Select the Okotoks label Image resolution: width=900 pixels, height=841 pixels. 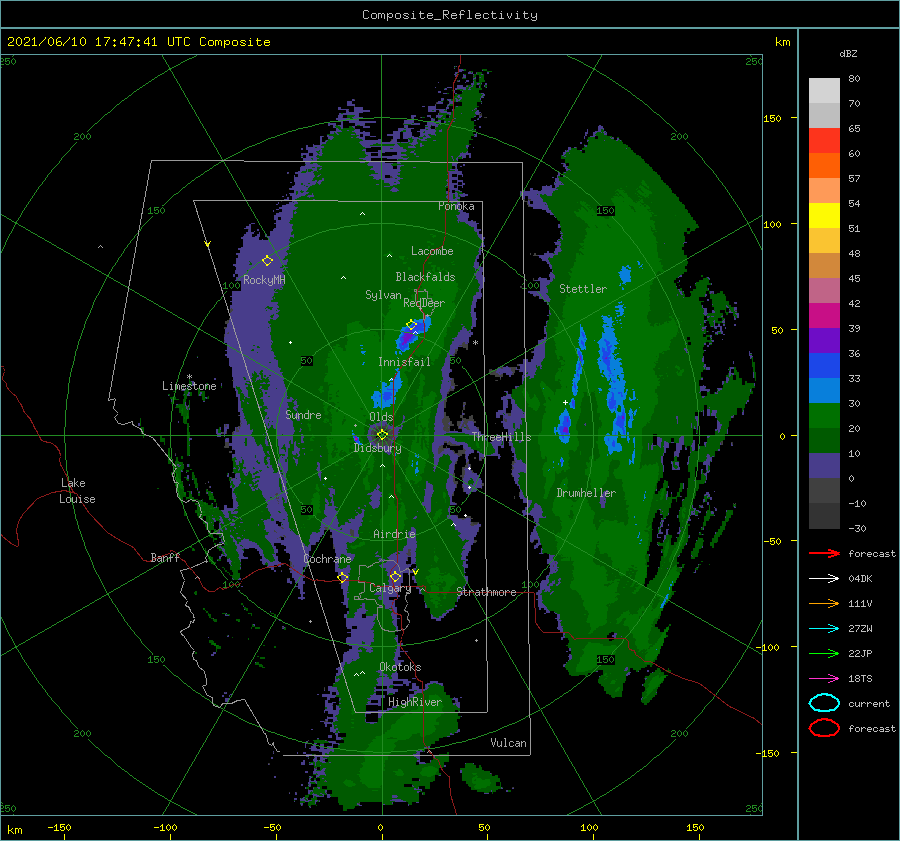(x=400, y=667)
